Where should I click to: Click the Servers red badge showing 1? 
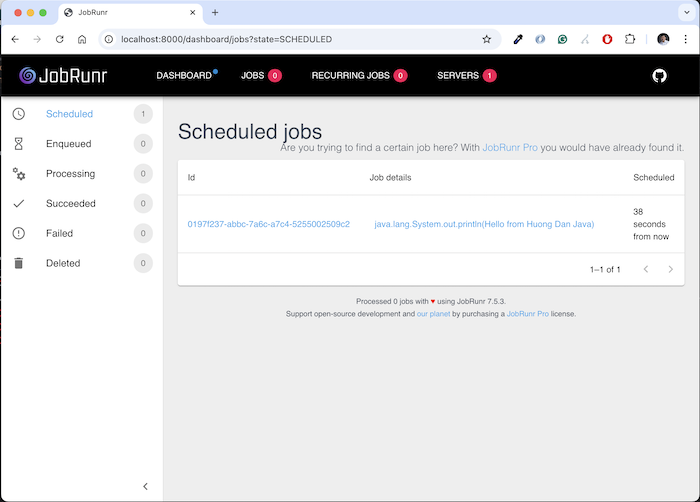(489, 75)
